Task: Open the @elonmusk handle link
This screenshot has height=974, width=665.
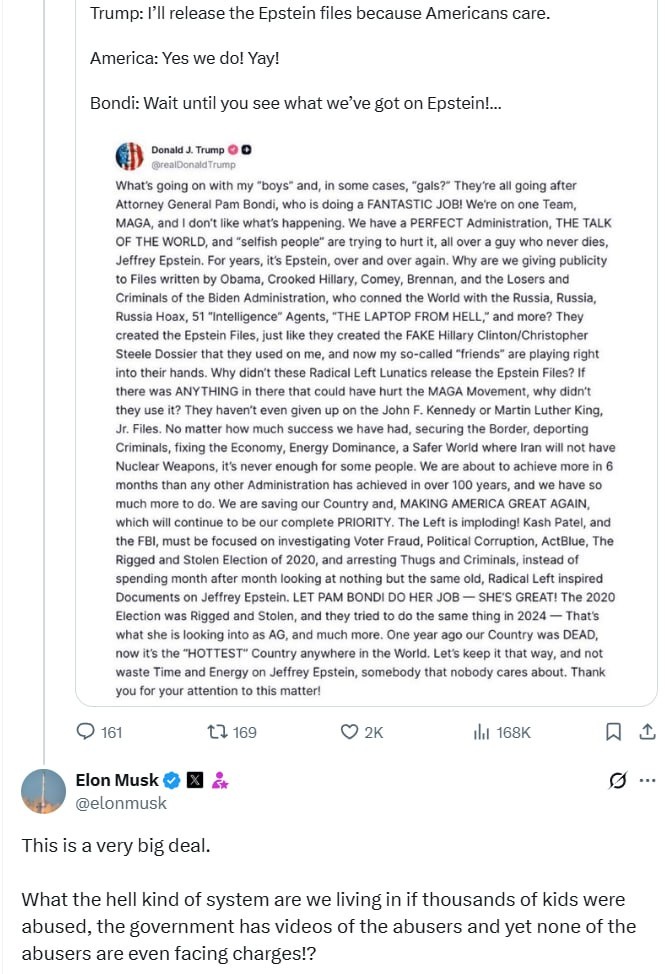Action: [121, 803]
